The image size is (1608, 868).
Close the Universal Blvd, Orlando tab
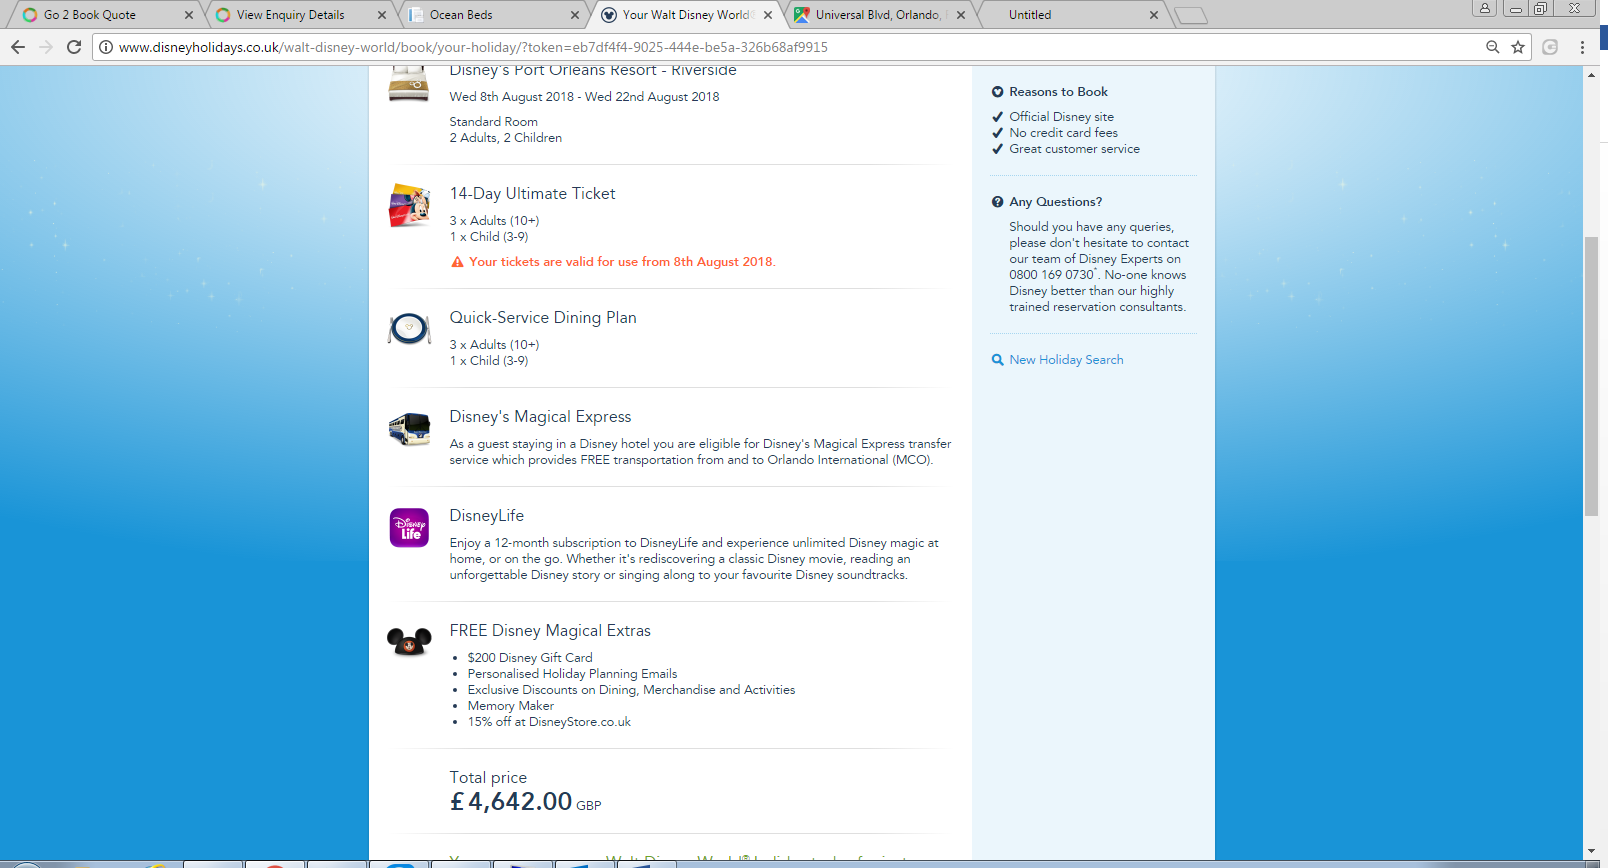click(961, 15)
